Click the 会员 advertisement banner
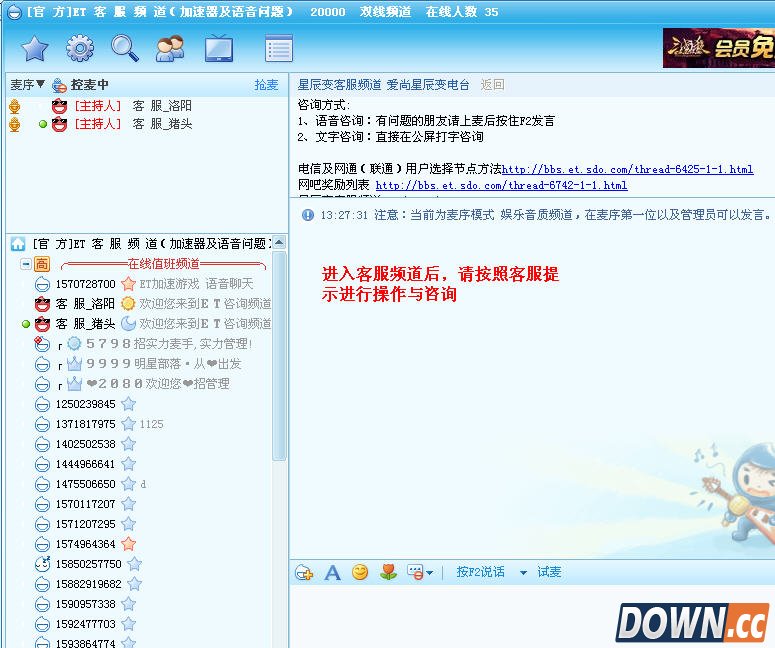Screen dimensions: 775x648 719,48
